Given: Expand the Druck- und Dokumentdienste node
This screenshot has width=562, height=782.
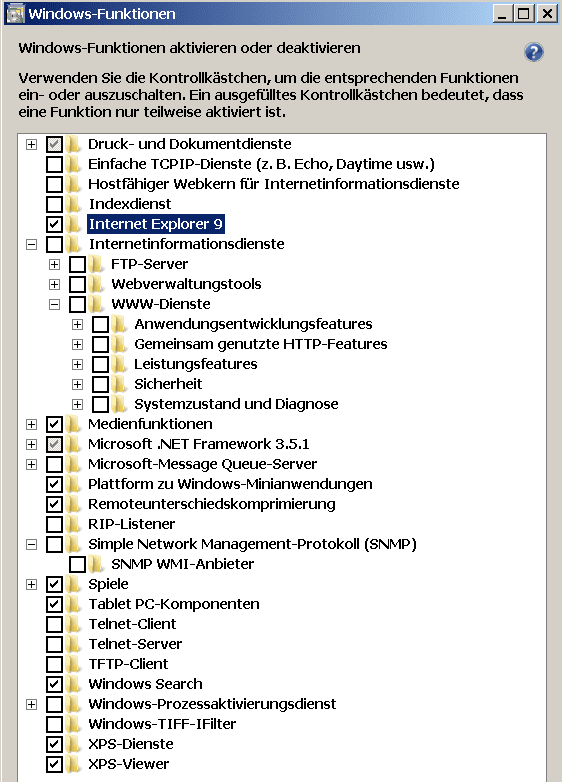Looking at the screenshot, I should [31, 144].
